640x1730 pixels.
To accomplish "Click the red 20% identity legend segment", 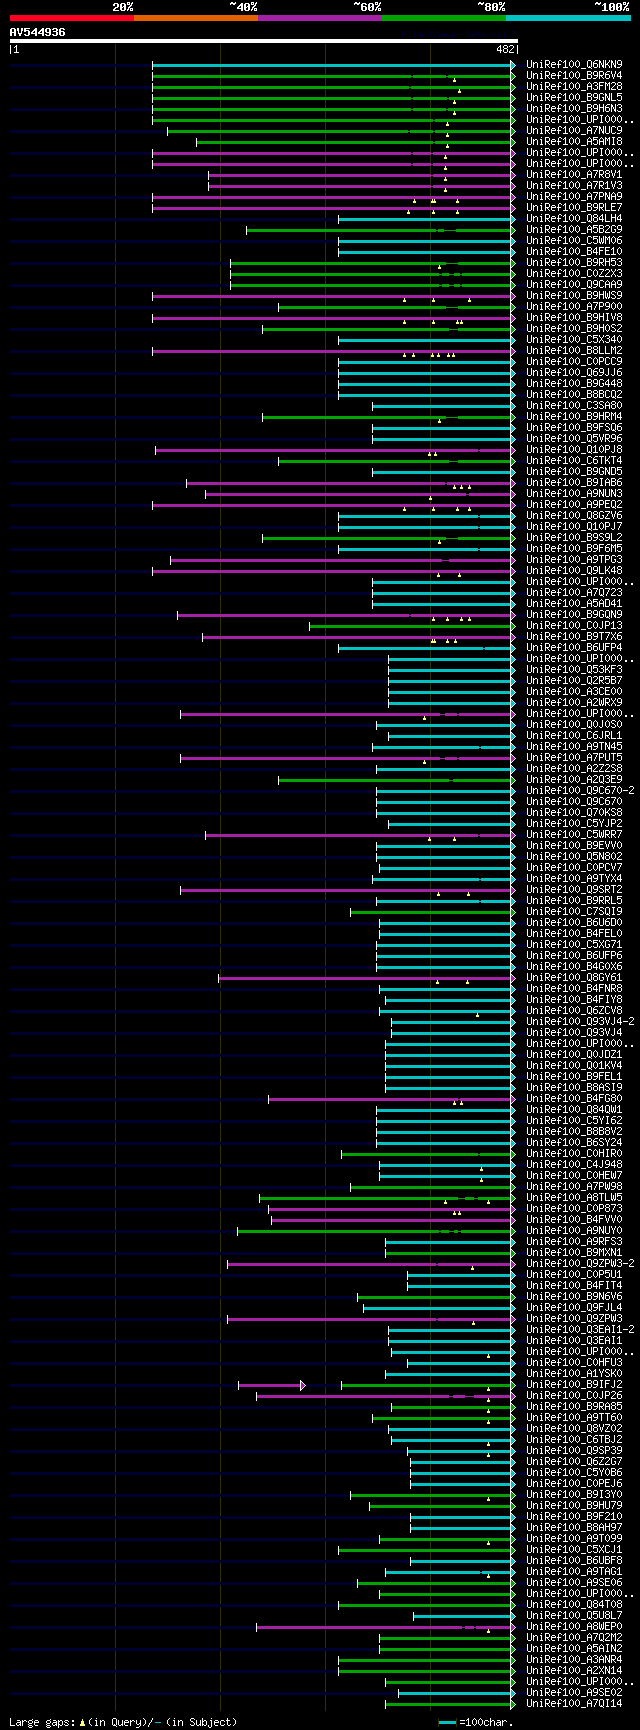I will point(72,18).
